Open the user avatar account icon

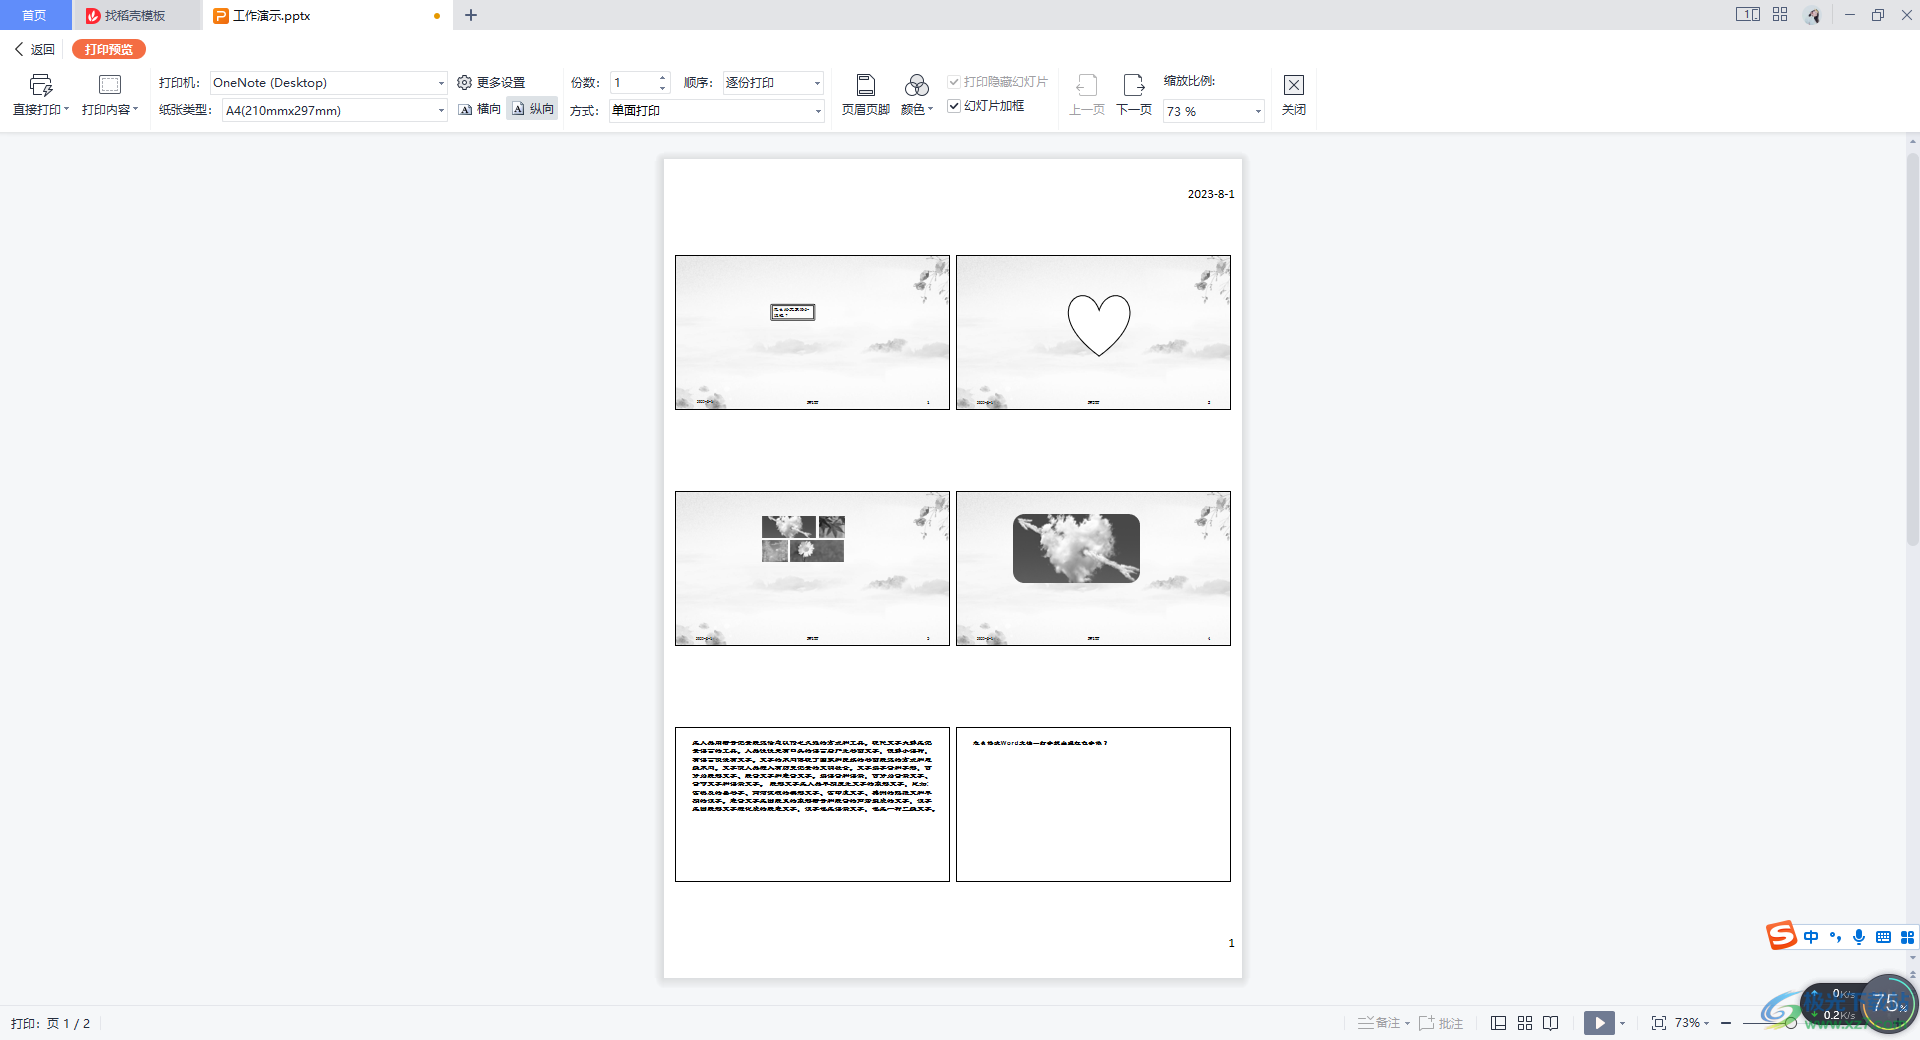pyautogui.click(x=1813, y=15)
